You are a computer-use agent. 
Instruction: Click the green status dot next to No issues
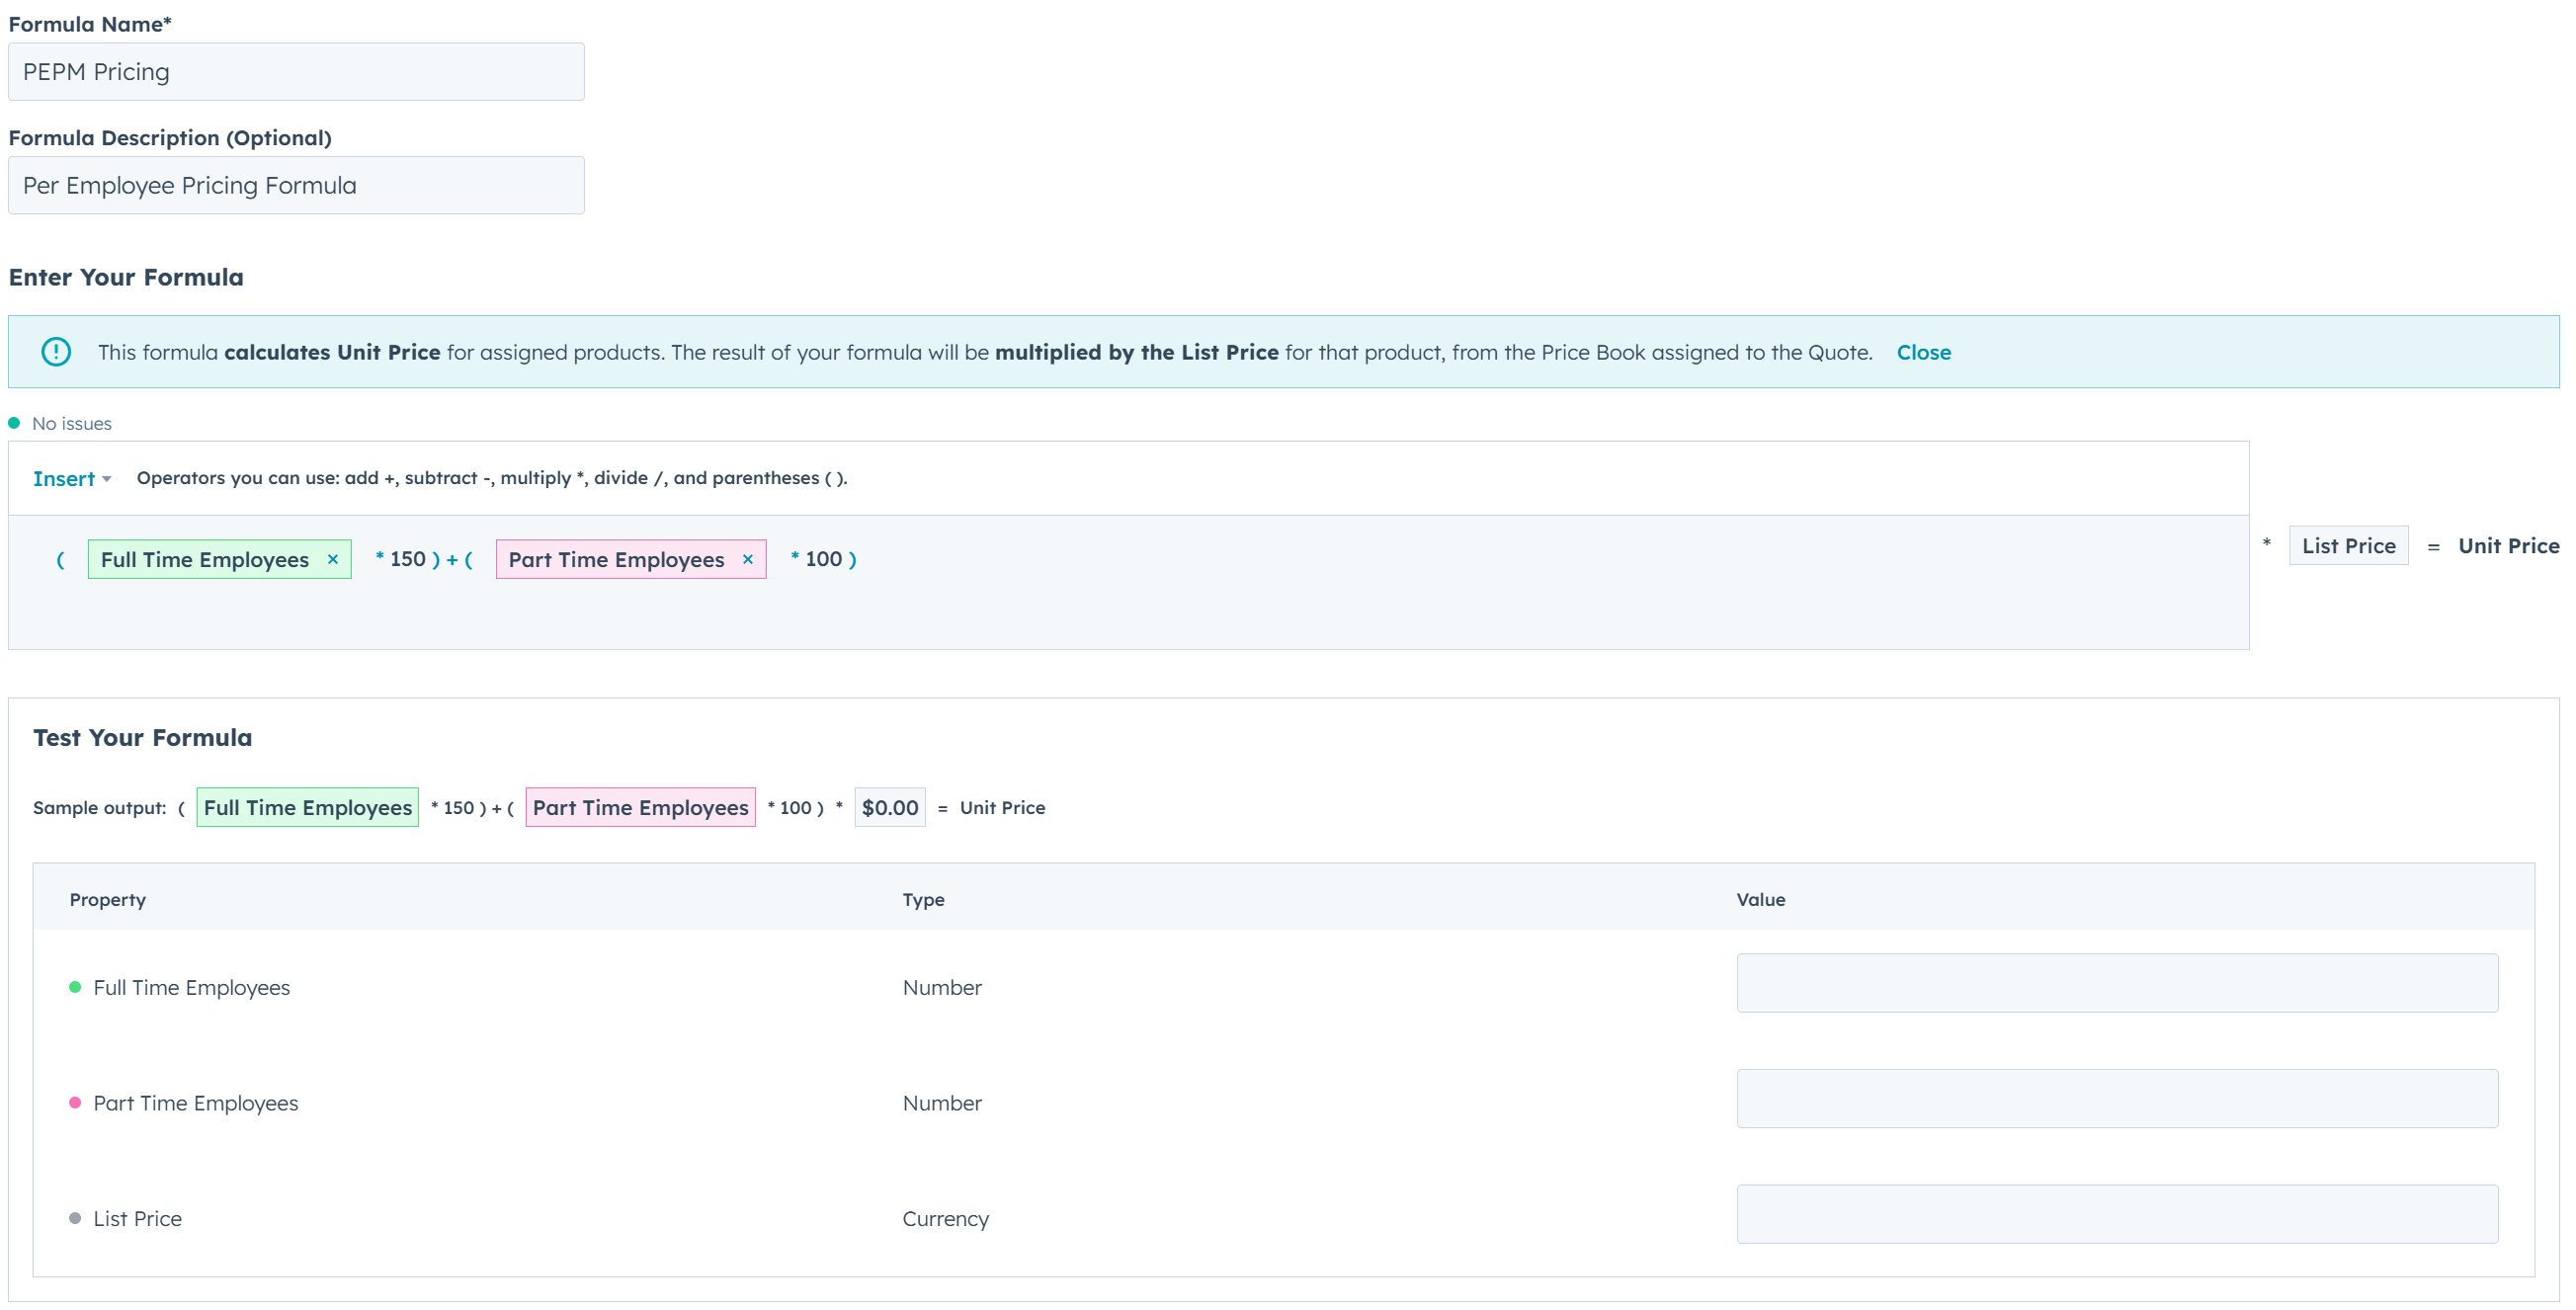point(14,422)
